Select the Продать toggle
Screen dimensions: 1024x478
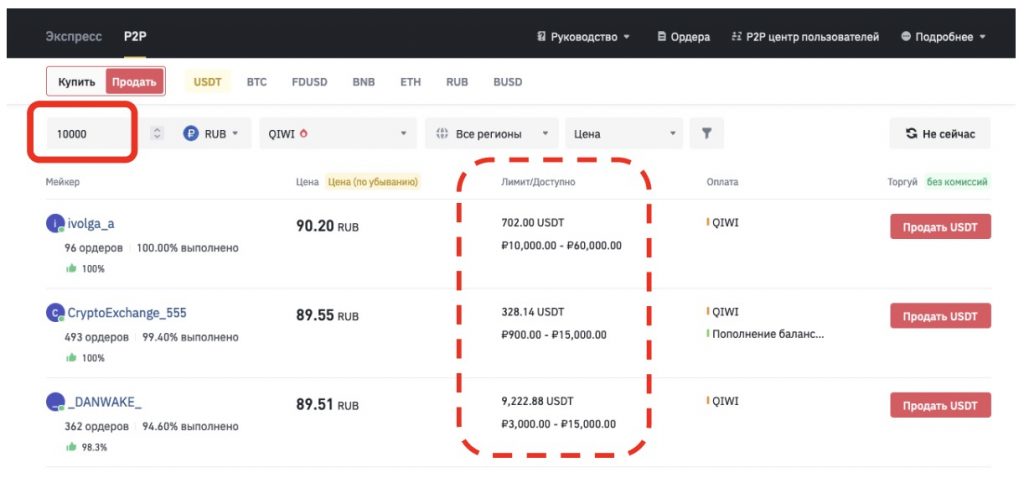[134, 82]
